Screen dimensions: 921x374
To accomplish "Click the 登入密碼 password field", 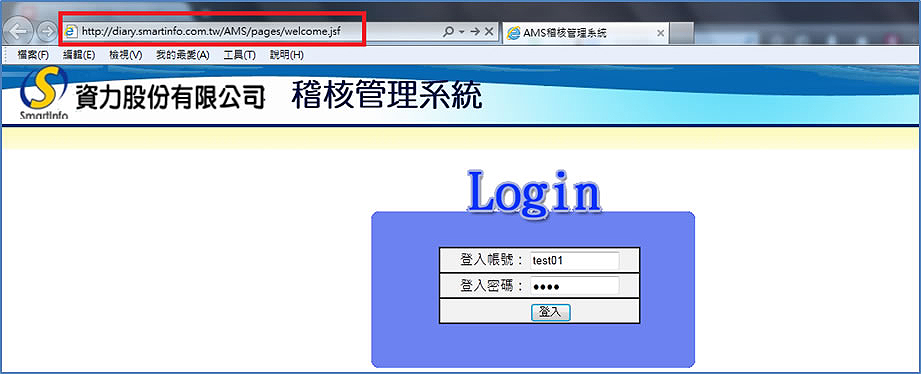I will click(x=574, y=286).
